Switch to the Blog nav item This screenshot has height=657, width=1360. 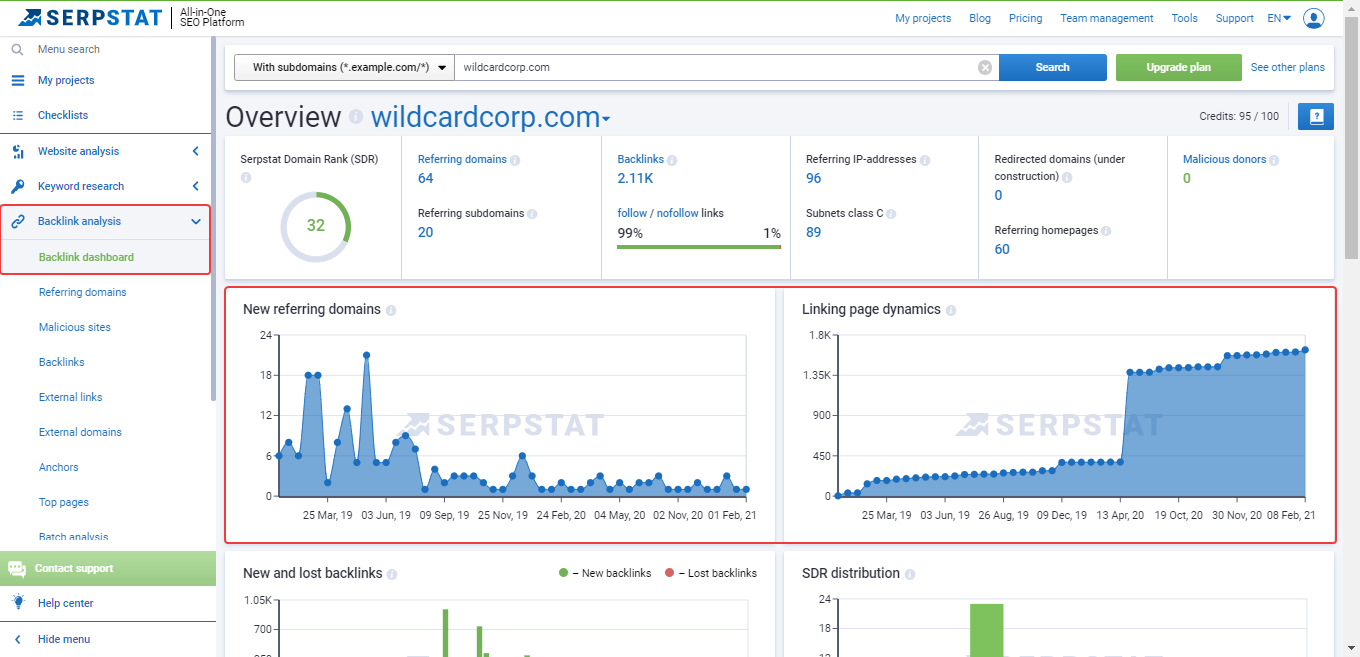pos(979,17)
